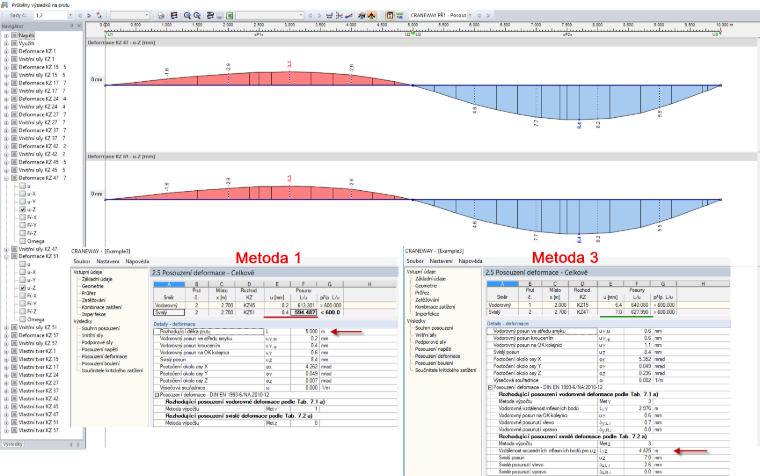The width and height of the screenshot is (760, 476).
Task: Click the filled-diagram display icon
Action: coord(362,16)
